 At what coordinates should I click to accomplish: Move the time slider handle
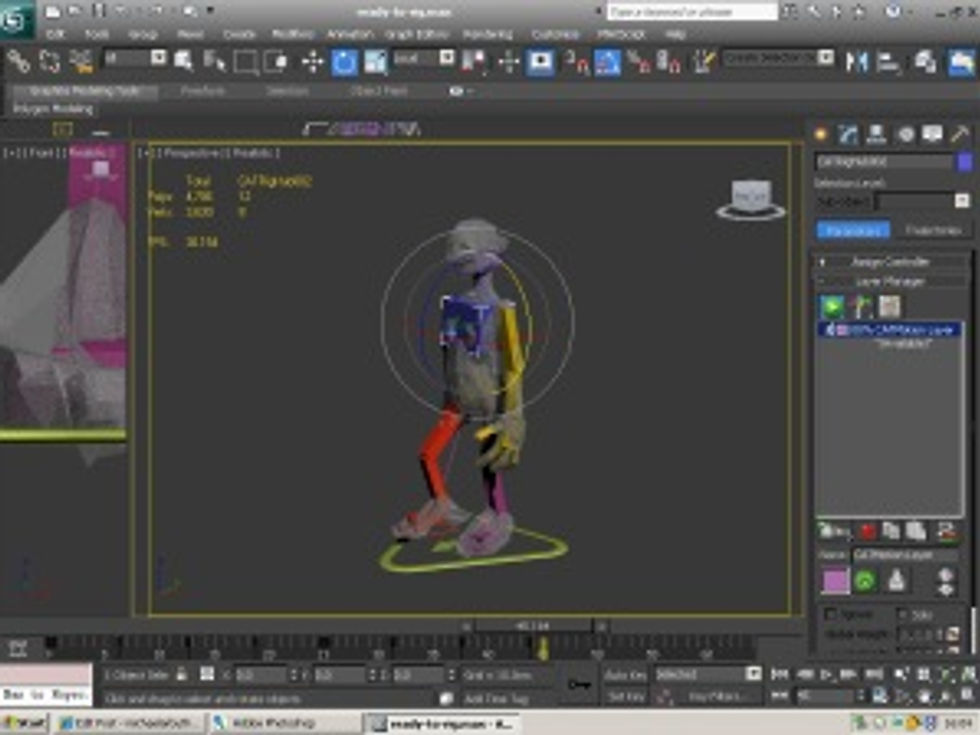pos(532,626)
